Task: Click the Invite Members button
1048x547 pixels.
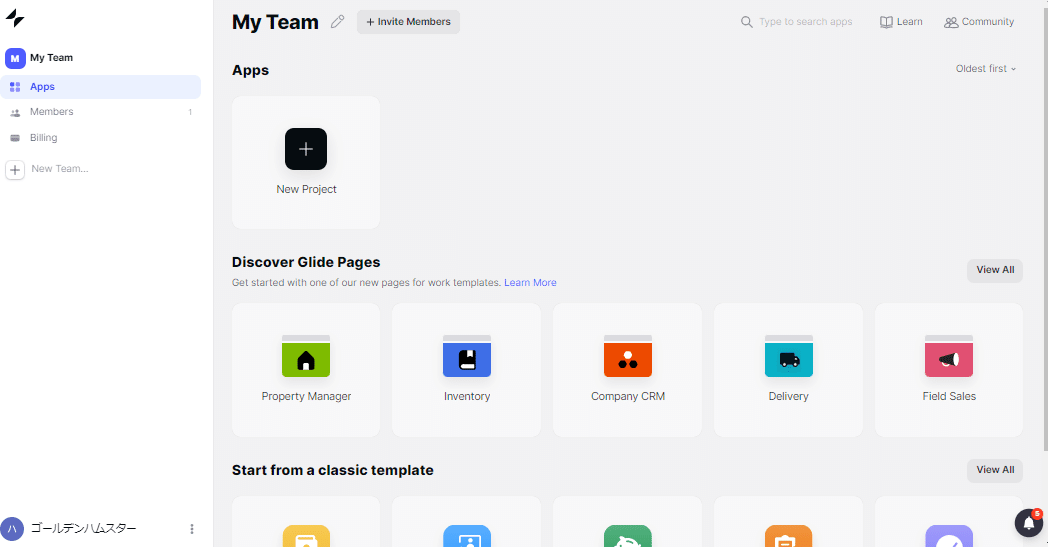Action: (x=408, y=21)
